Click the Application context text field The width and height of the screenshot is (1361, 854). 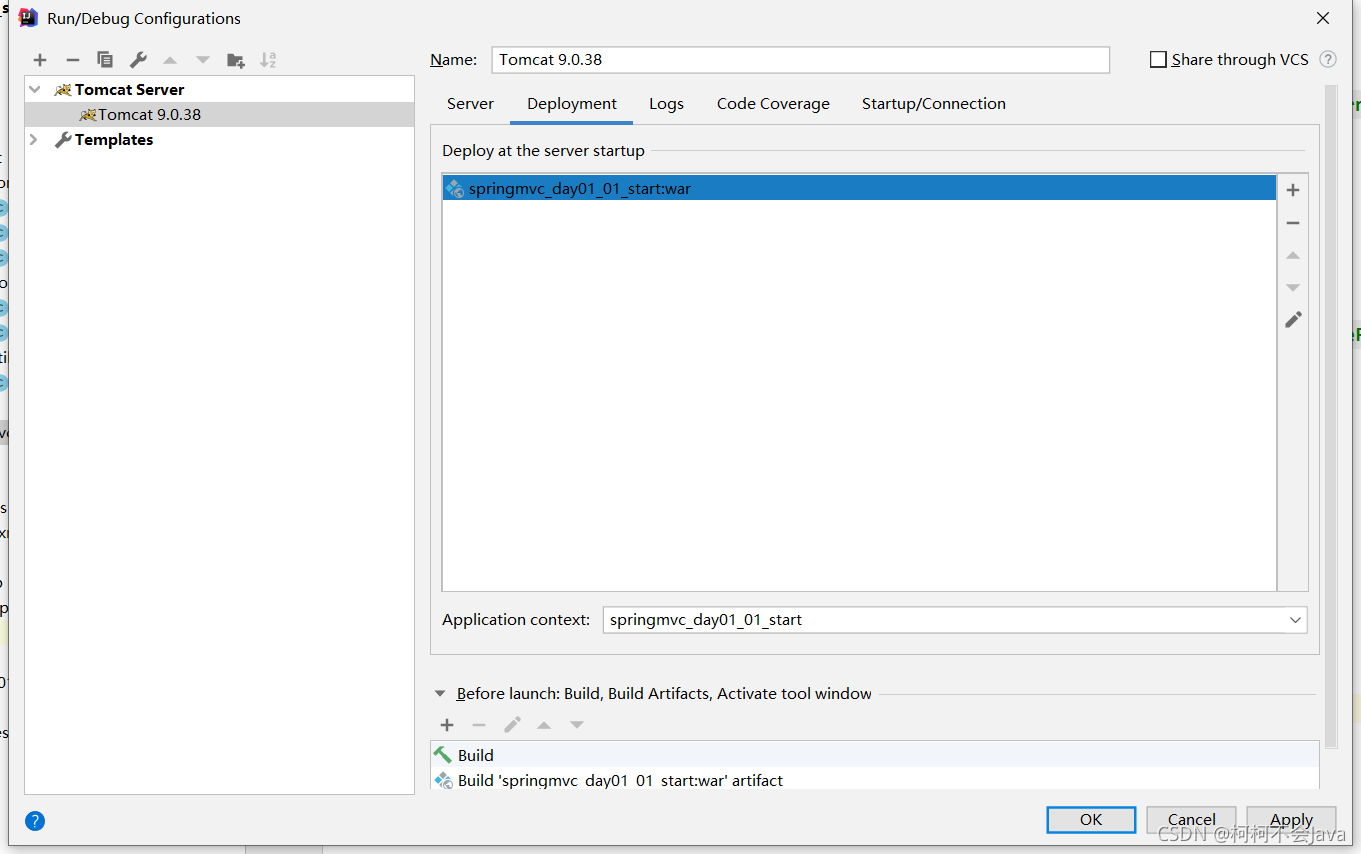pos(944,620)
